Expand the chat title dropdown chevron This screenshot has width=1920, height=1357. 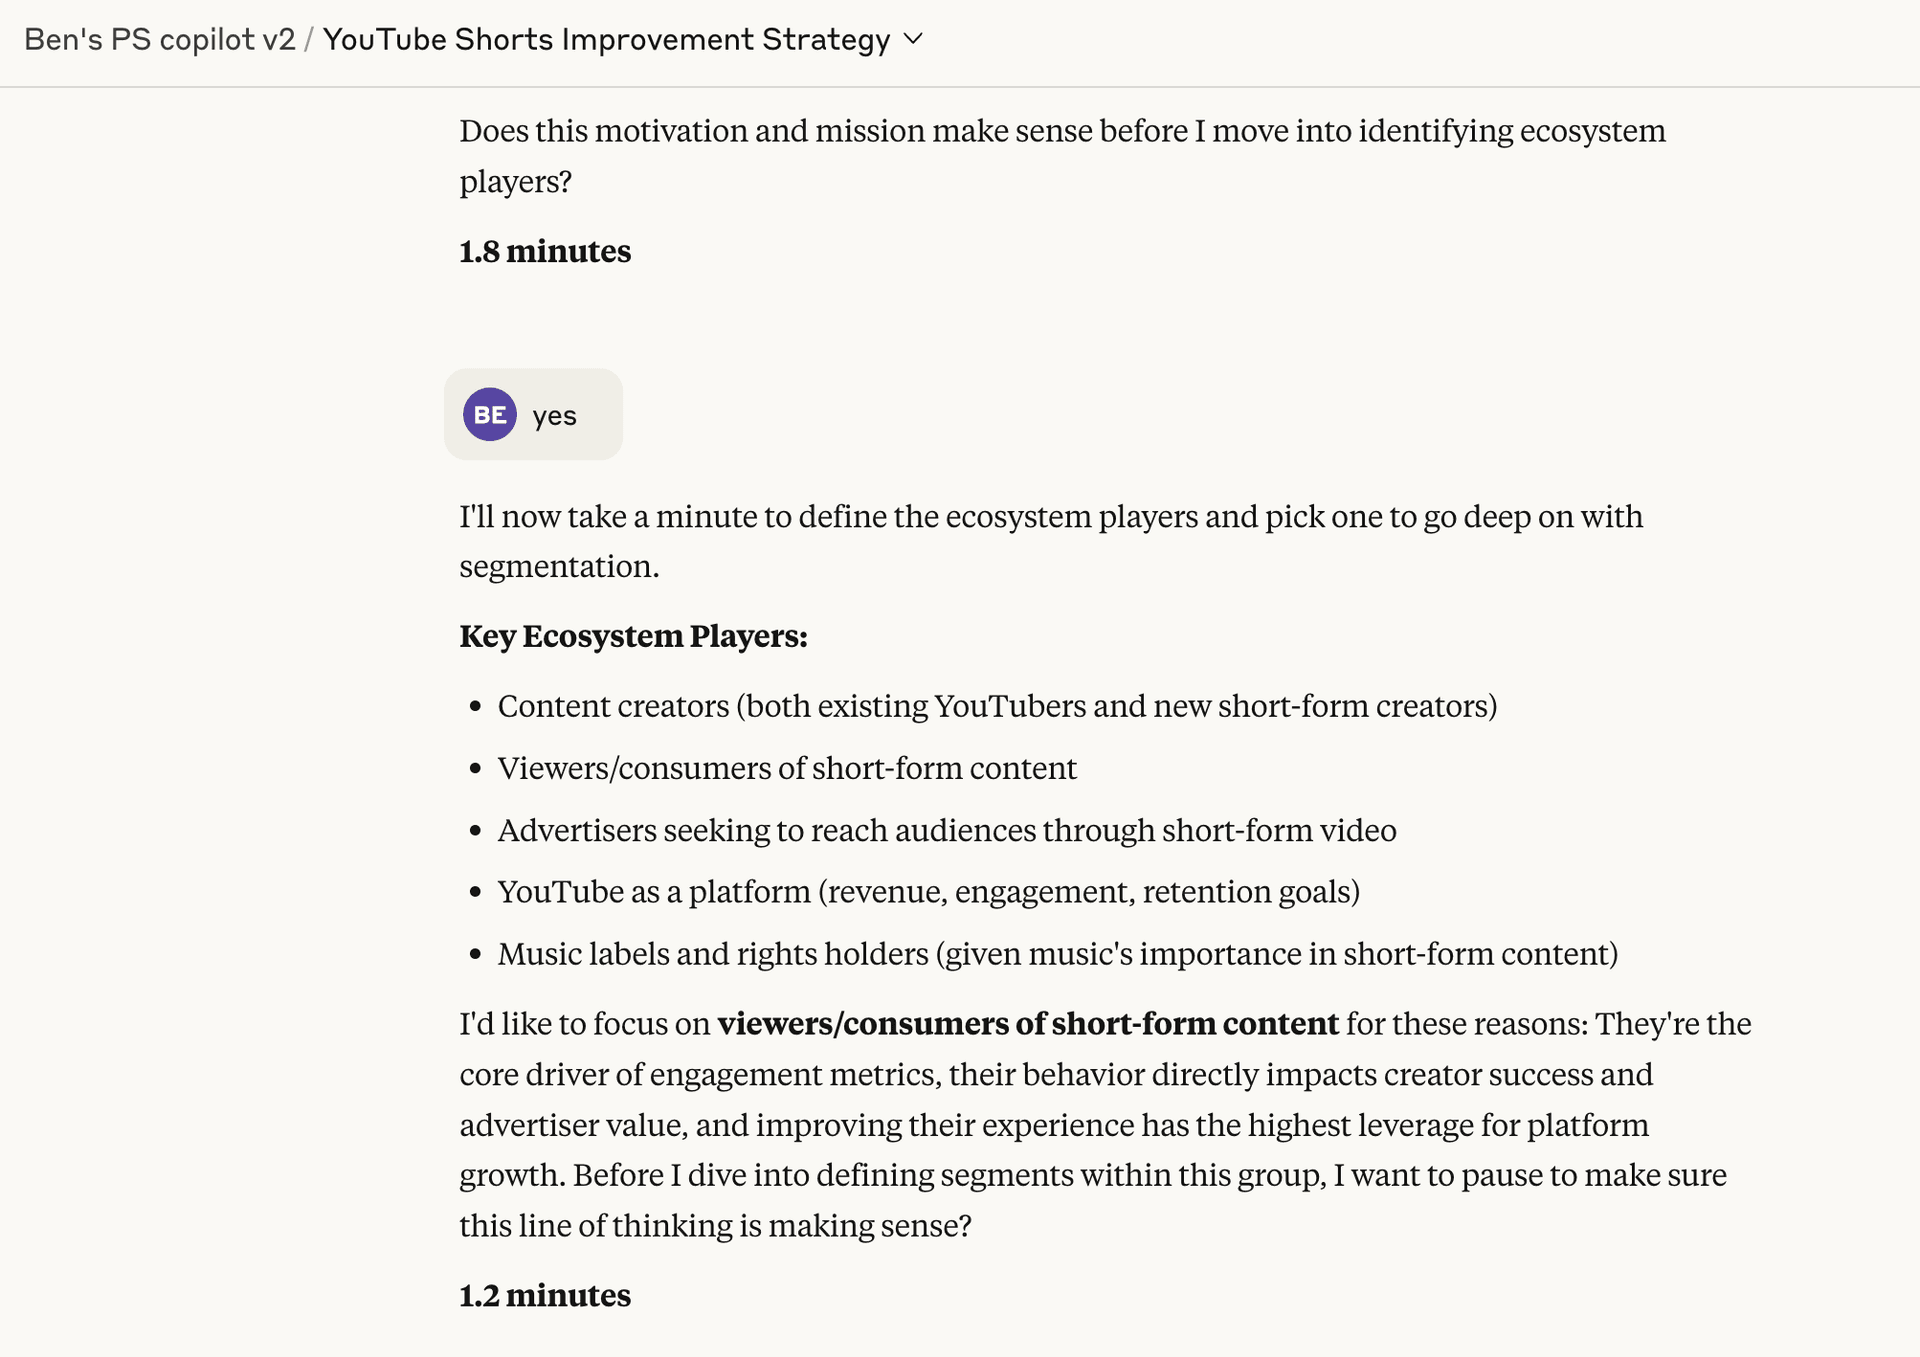[913, 39]
